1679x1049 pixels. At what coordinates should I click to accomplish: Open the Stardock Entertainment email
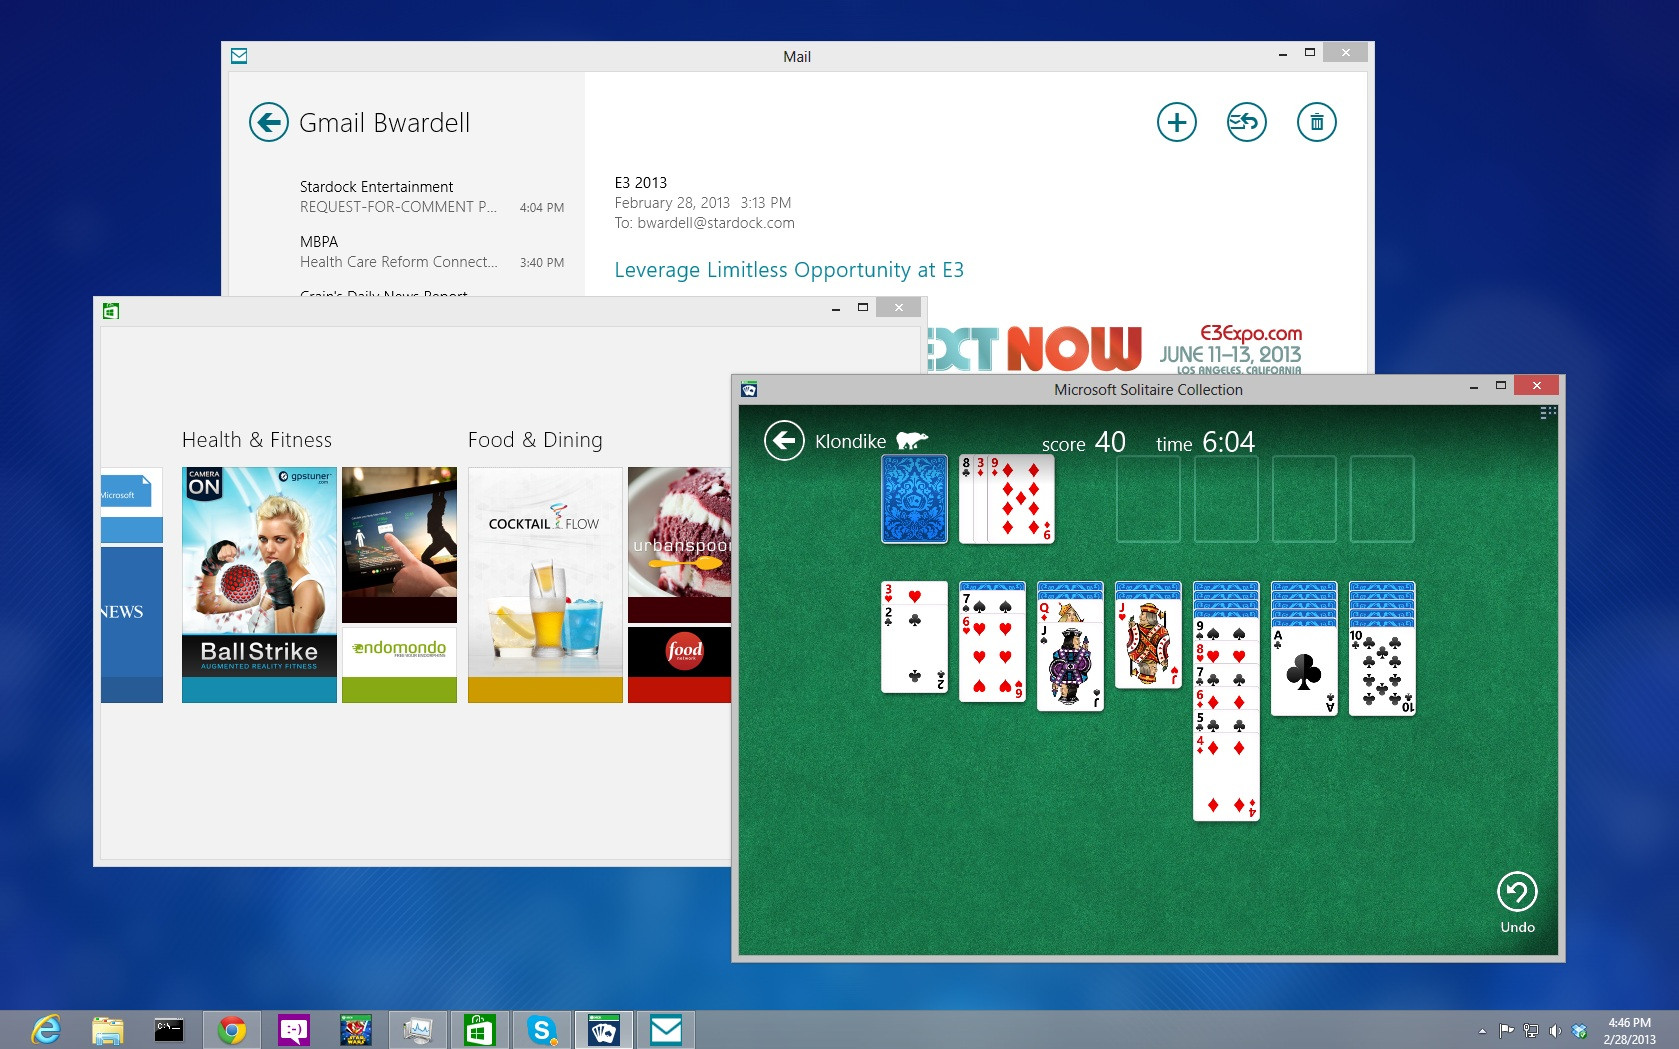[x=430, y=197]
